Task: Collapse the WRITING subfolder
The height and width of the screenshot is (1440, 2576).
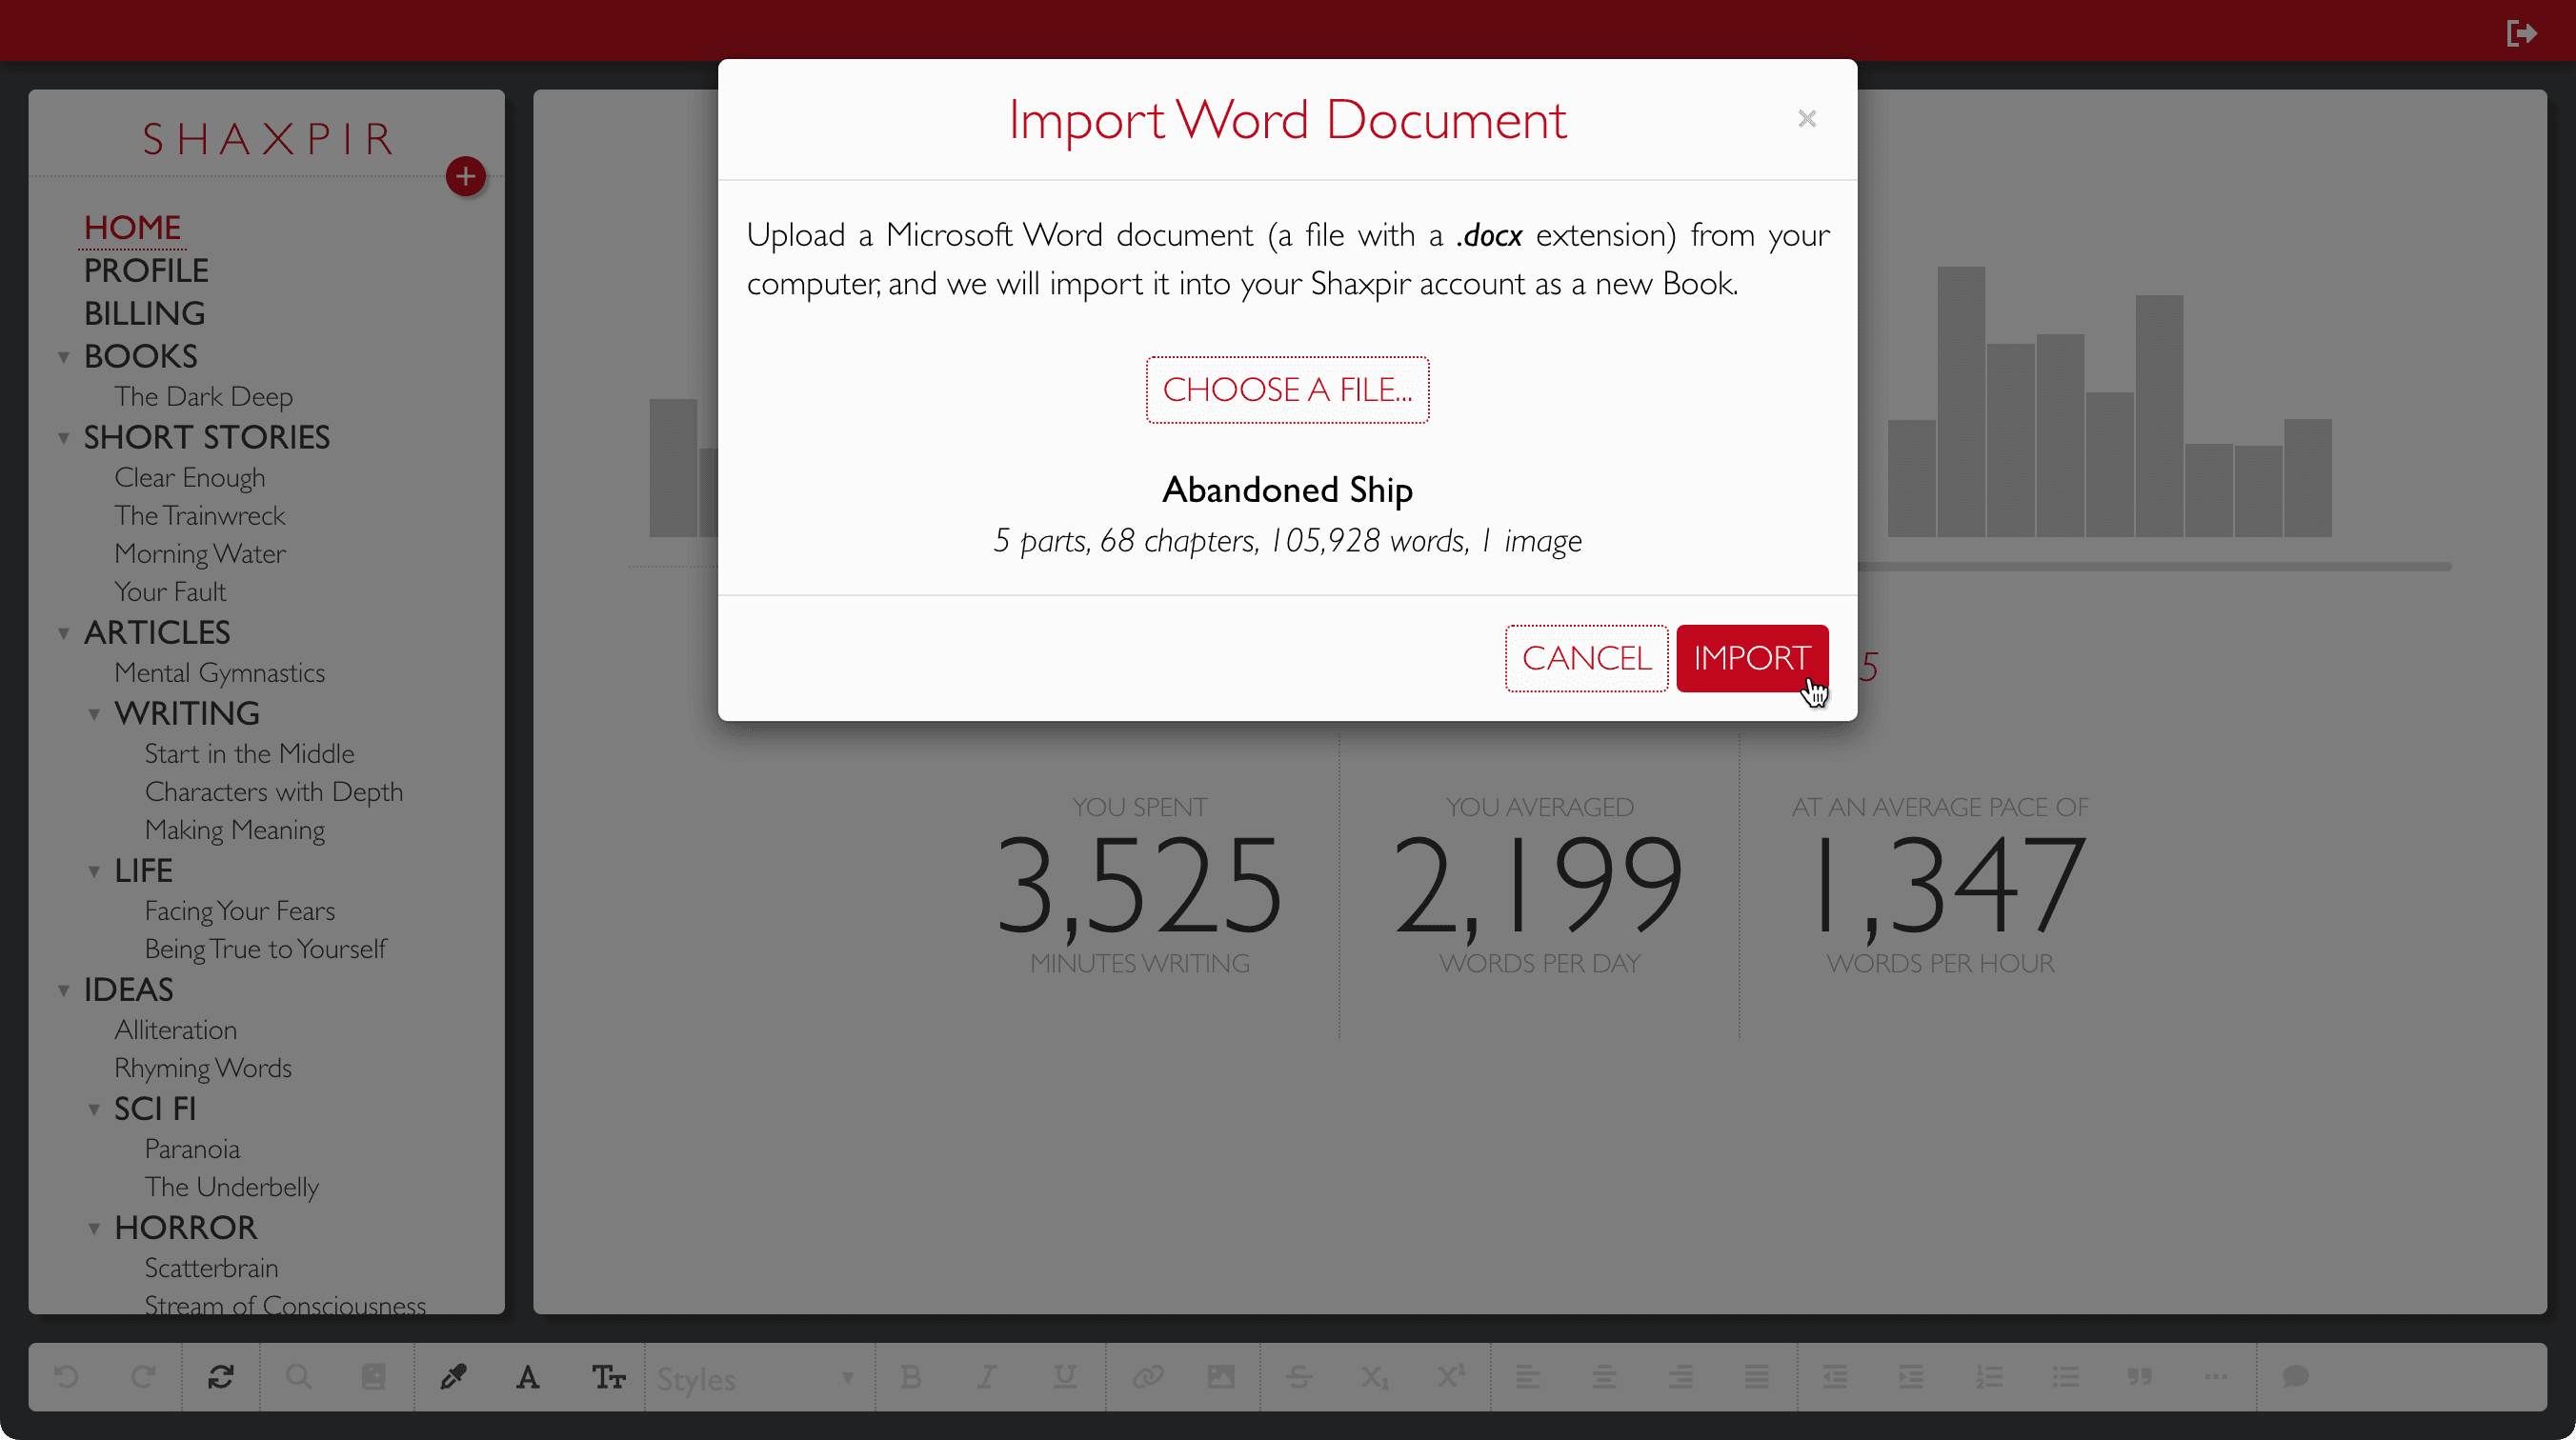Action: 94,714
